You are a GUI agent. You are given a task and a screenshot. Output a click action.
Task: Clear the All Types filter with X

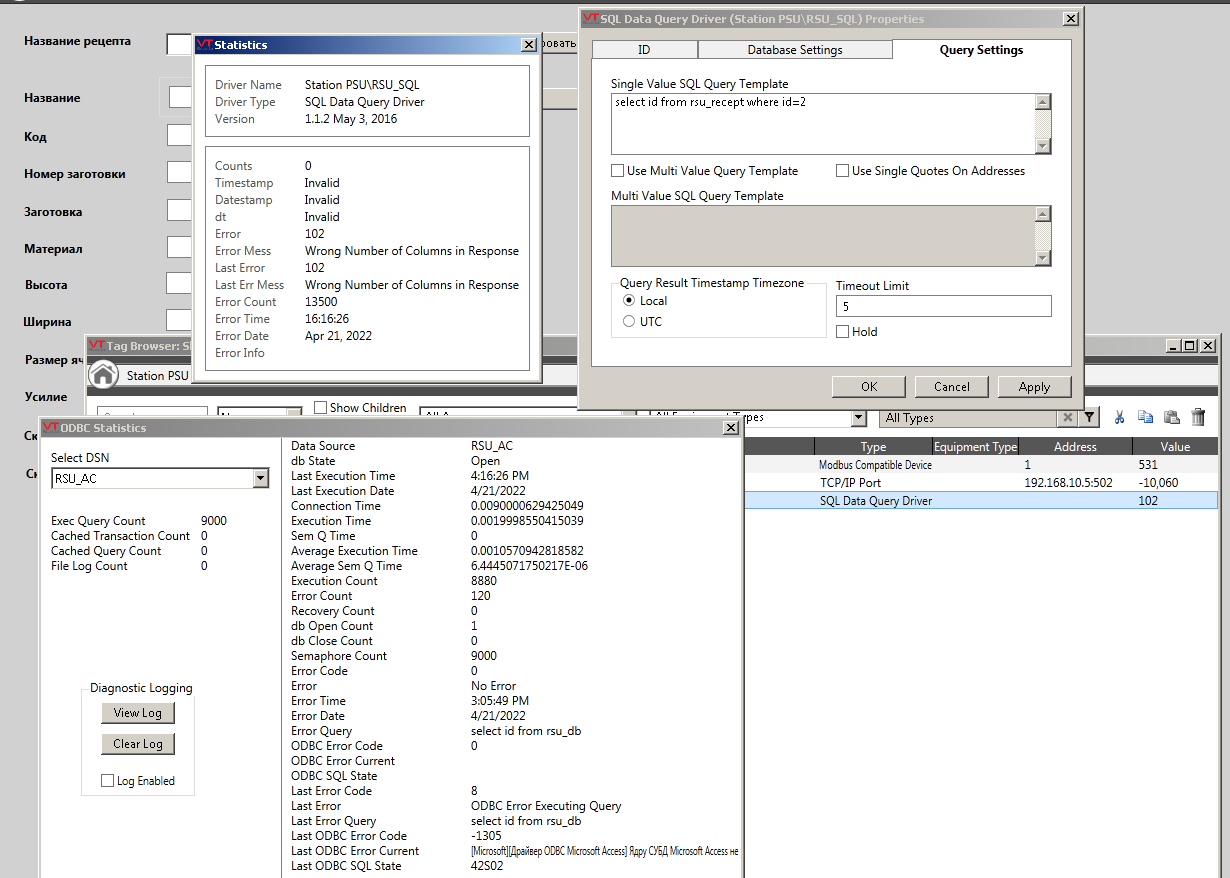(x=1068, y=418)
